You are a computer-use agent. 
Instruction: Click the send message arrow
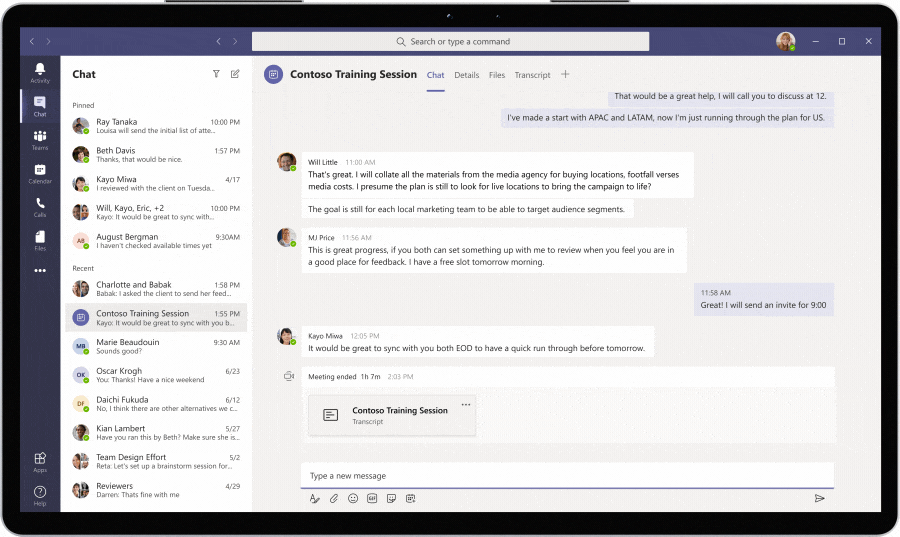tap(819, 498)
